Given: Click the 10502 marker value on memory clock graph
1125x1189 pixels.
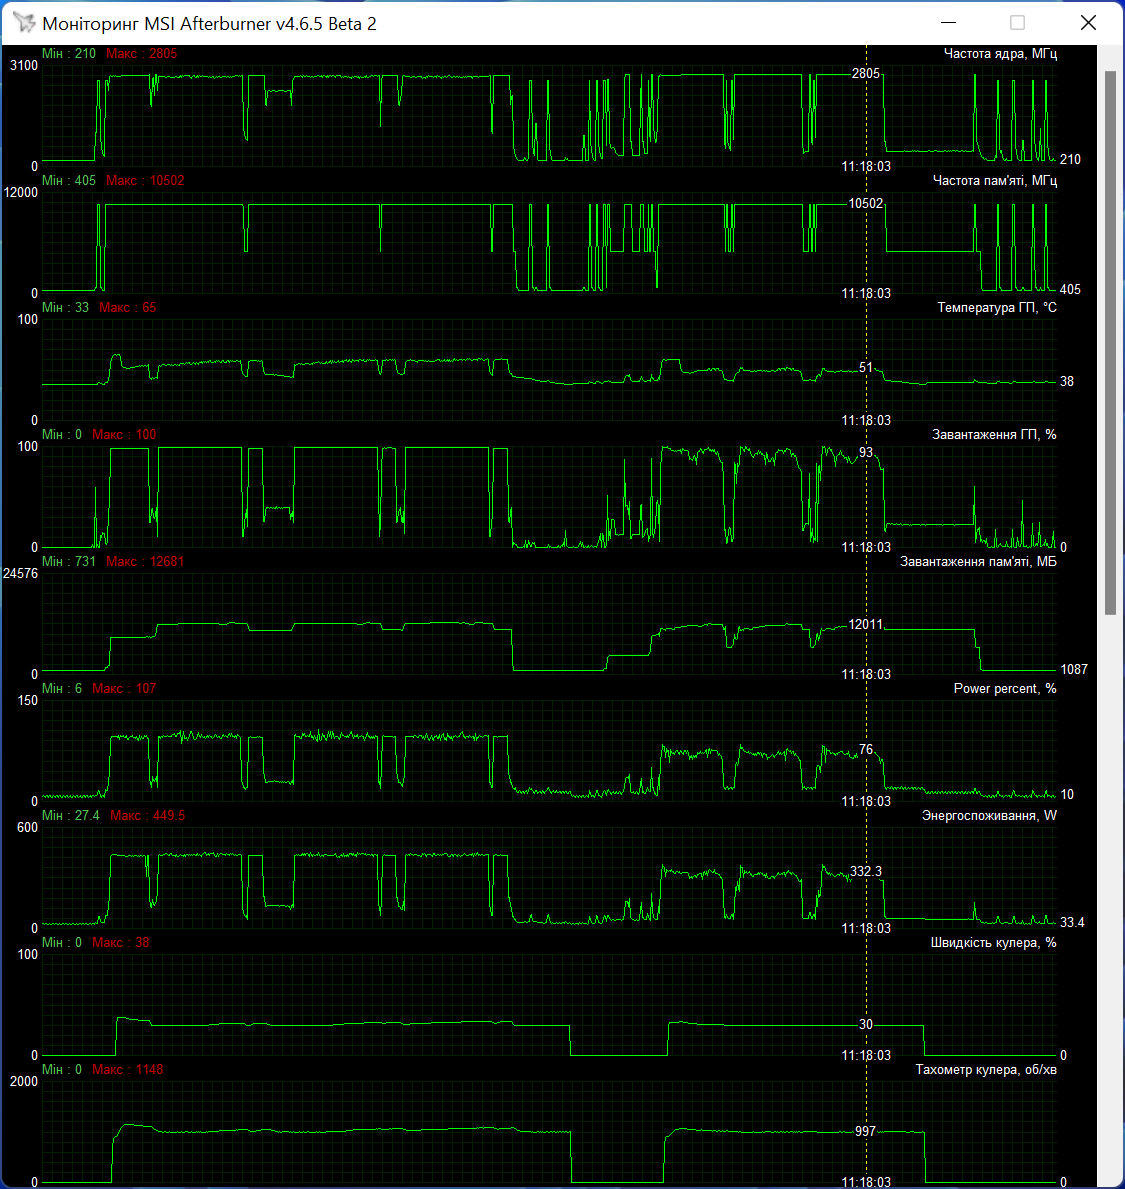Looking at the screenshot, I should [x=866, y=203].
